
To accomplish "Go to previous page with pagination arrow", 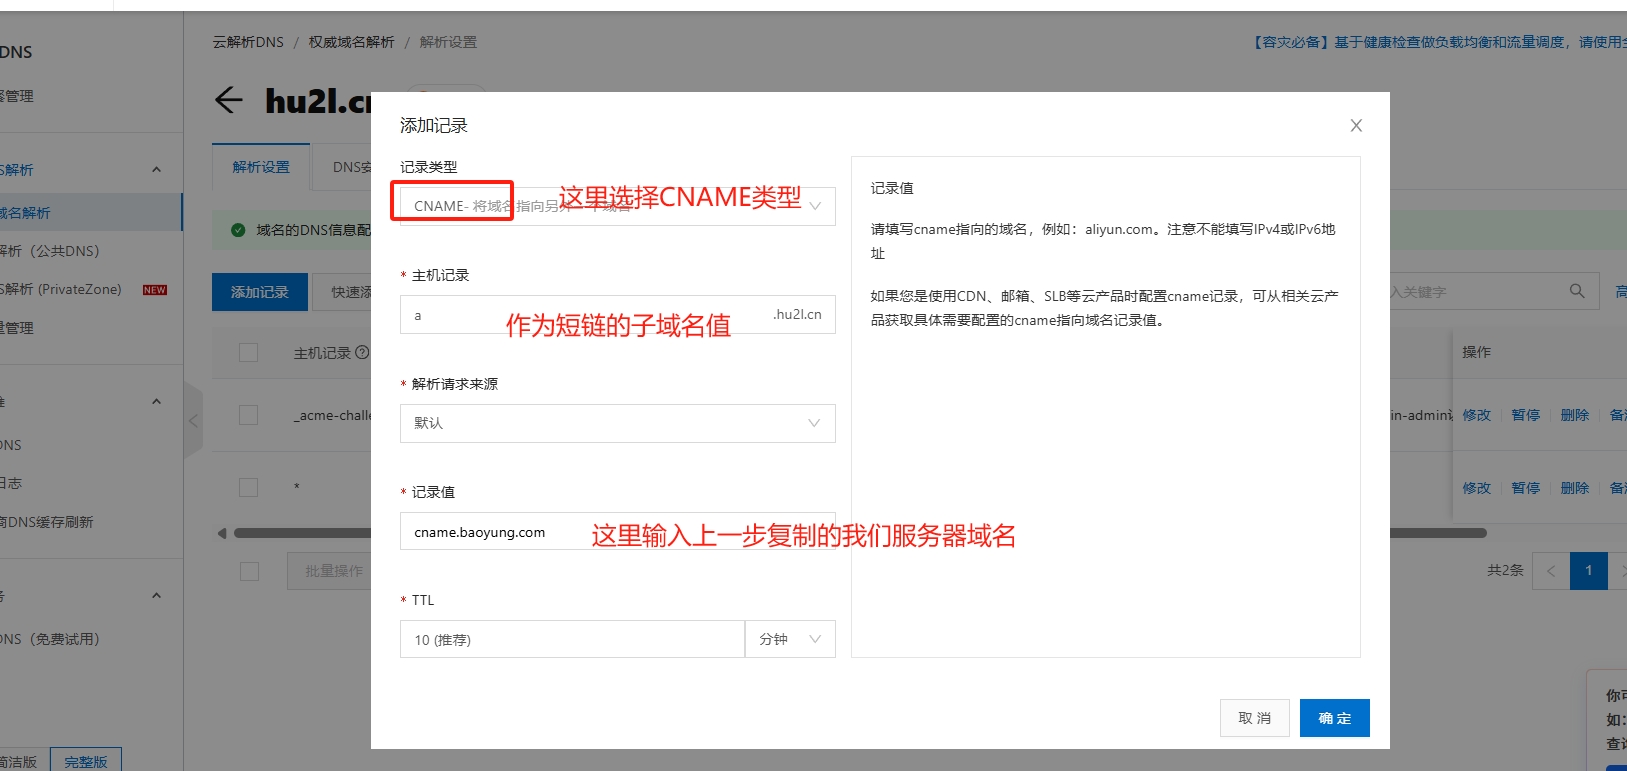I will pos(1551,571).
